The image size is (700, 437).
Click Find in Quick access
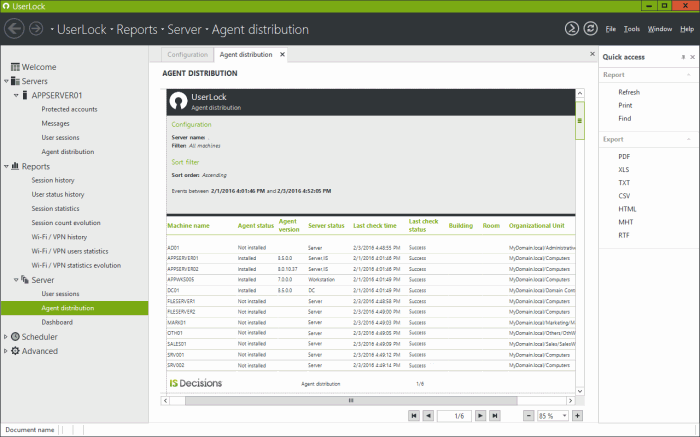[x=625, y=118]
